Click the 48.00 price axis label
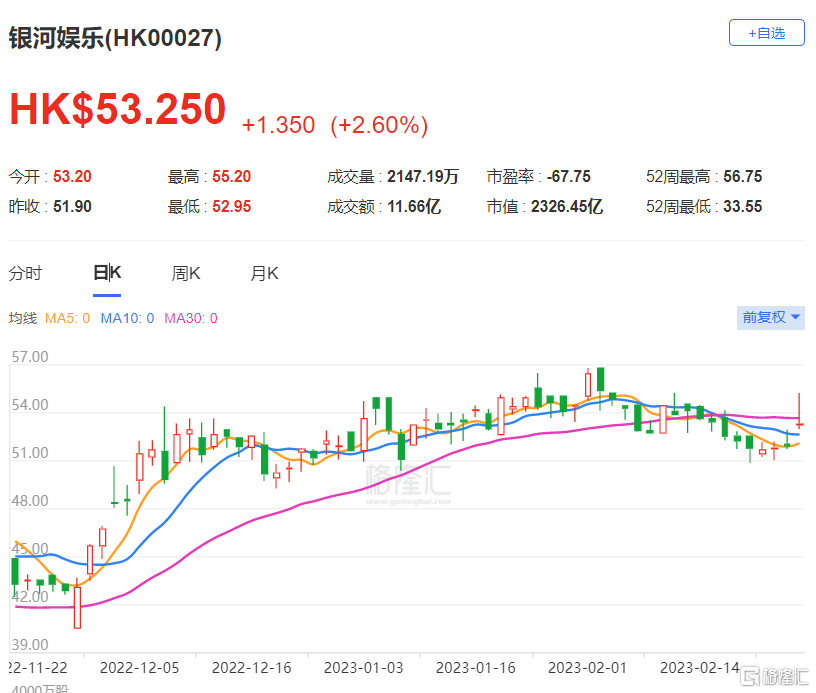 click(x=30, y=500)
